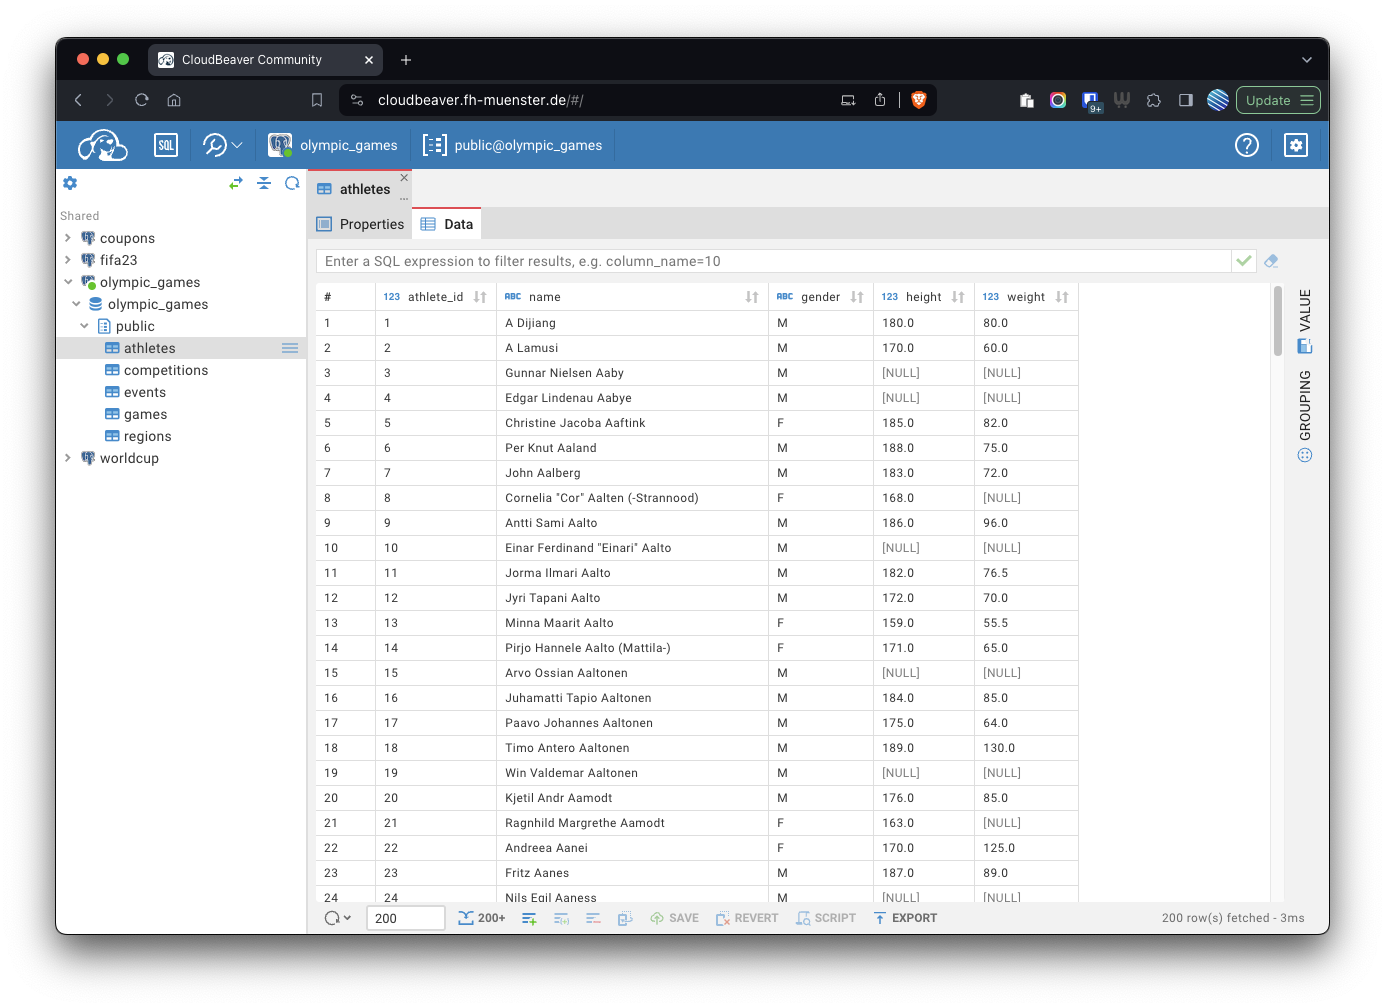Open the settings gear in top bar
This screenshot has width=1385, height=1008.
click(1295, 145)
